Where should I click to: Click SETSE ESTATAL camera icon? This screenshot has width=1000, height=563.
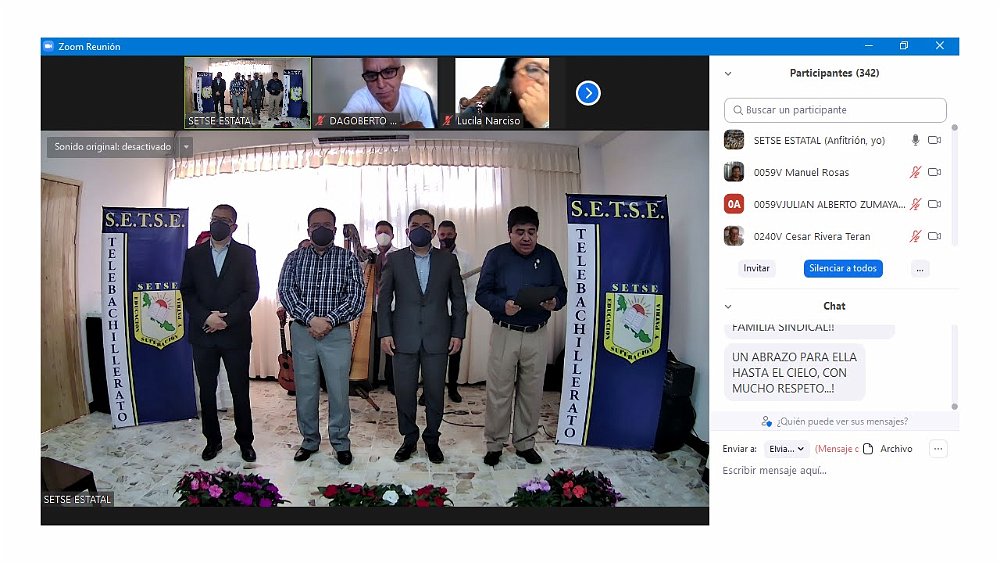point(935,141)
